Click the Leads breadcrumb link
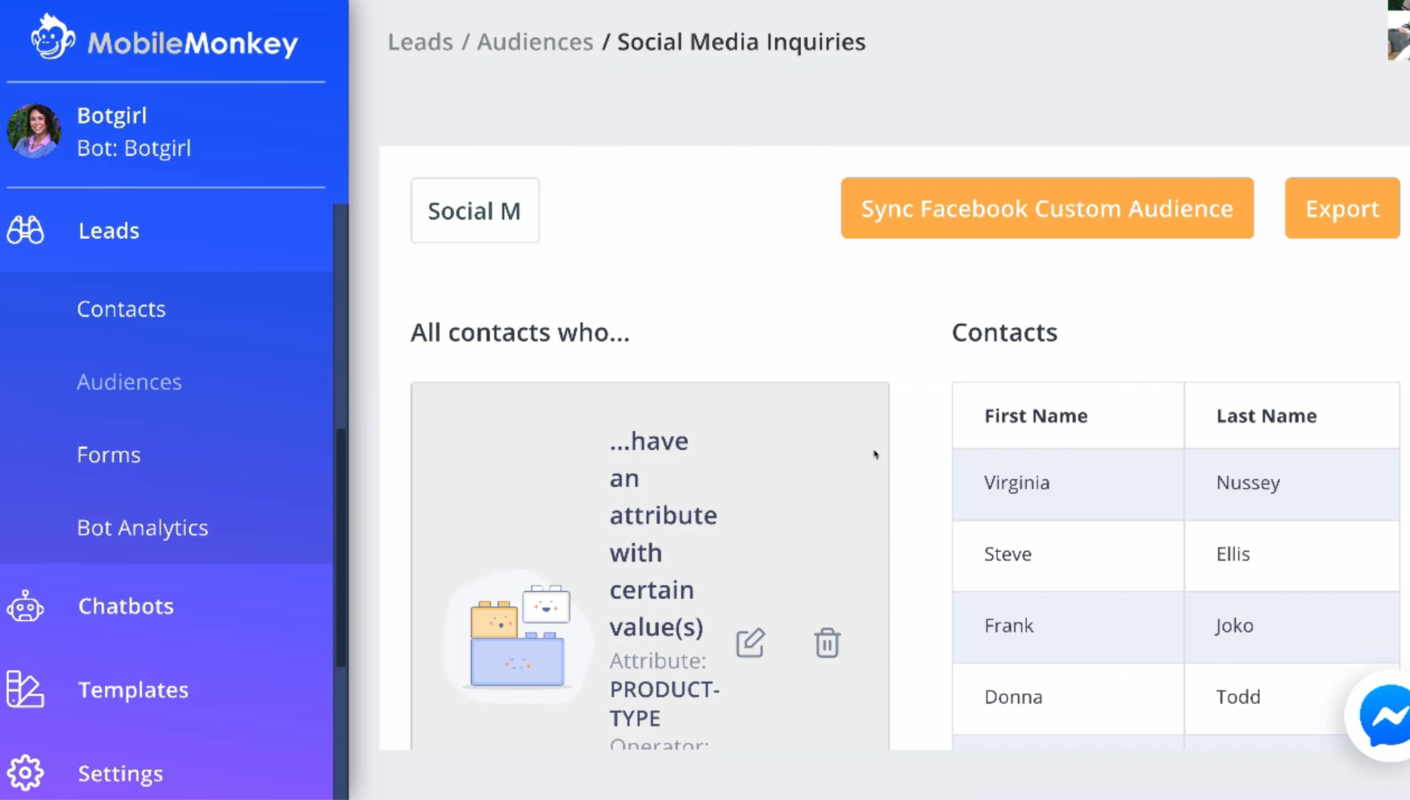 pos(420,42)
